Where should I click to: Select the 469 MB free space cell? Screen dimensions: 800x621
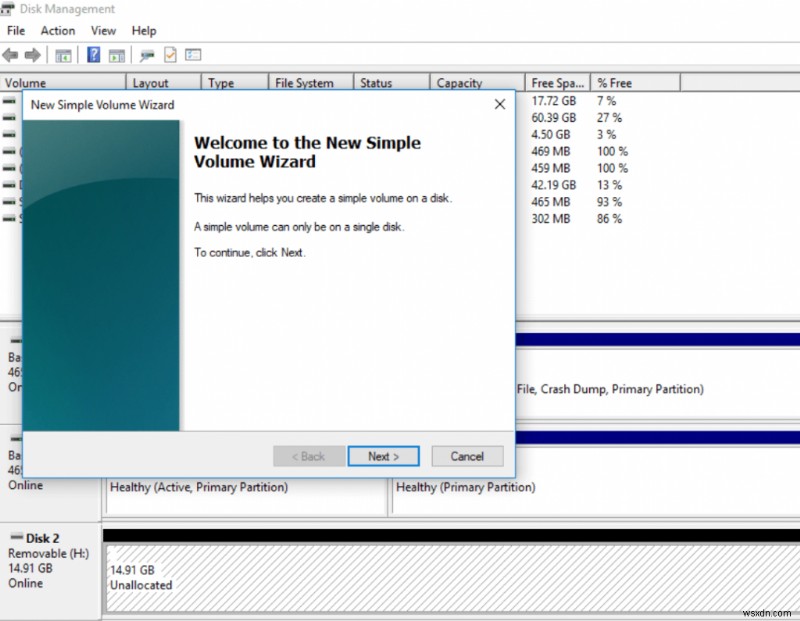(551, 152)
